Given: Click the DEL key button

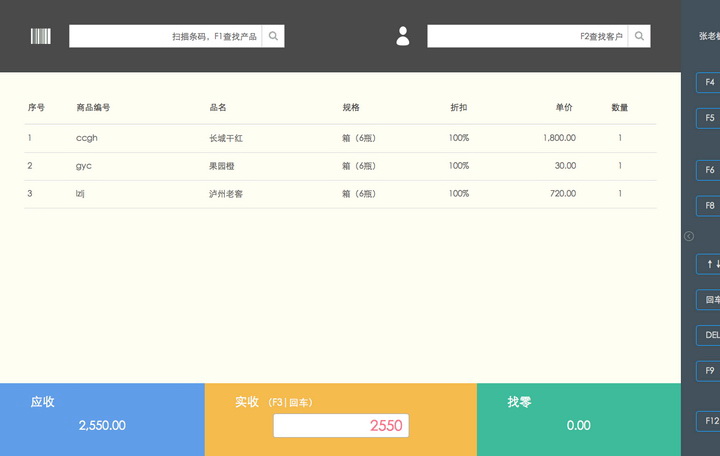Looking at the screenshot, I should coord(709,336).
